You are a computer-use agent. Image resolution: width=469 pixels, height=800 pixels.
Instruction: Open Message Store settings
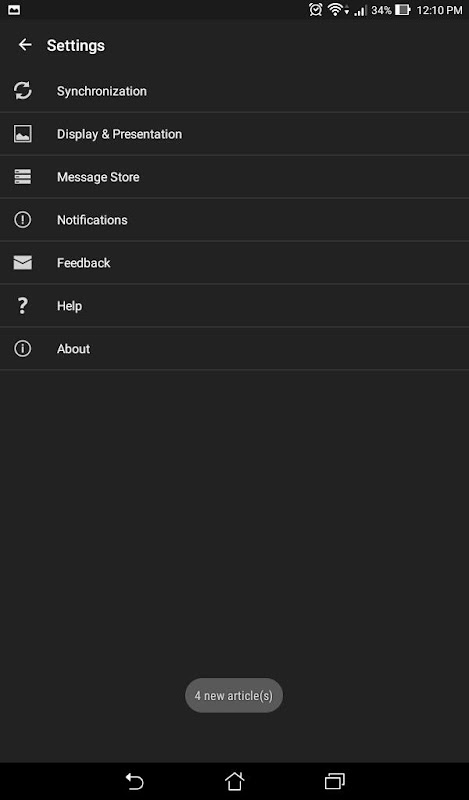point(234,177)
